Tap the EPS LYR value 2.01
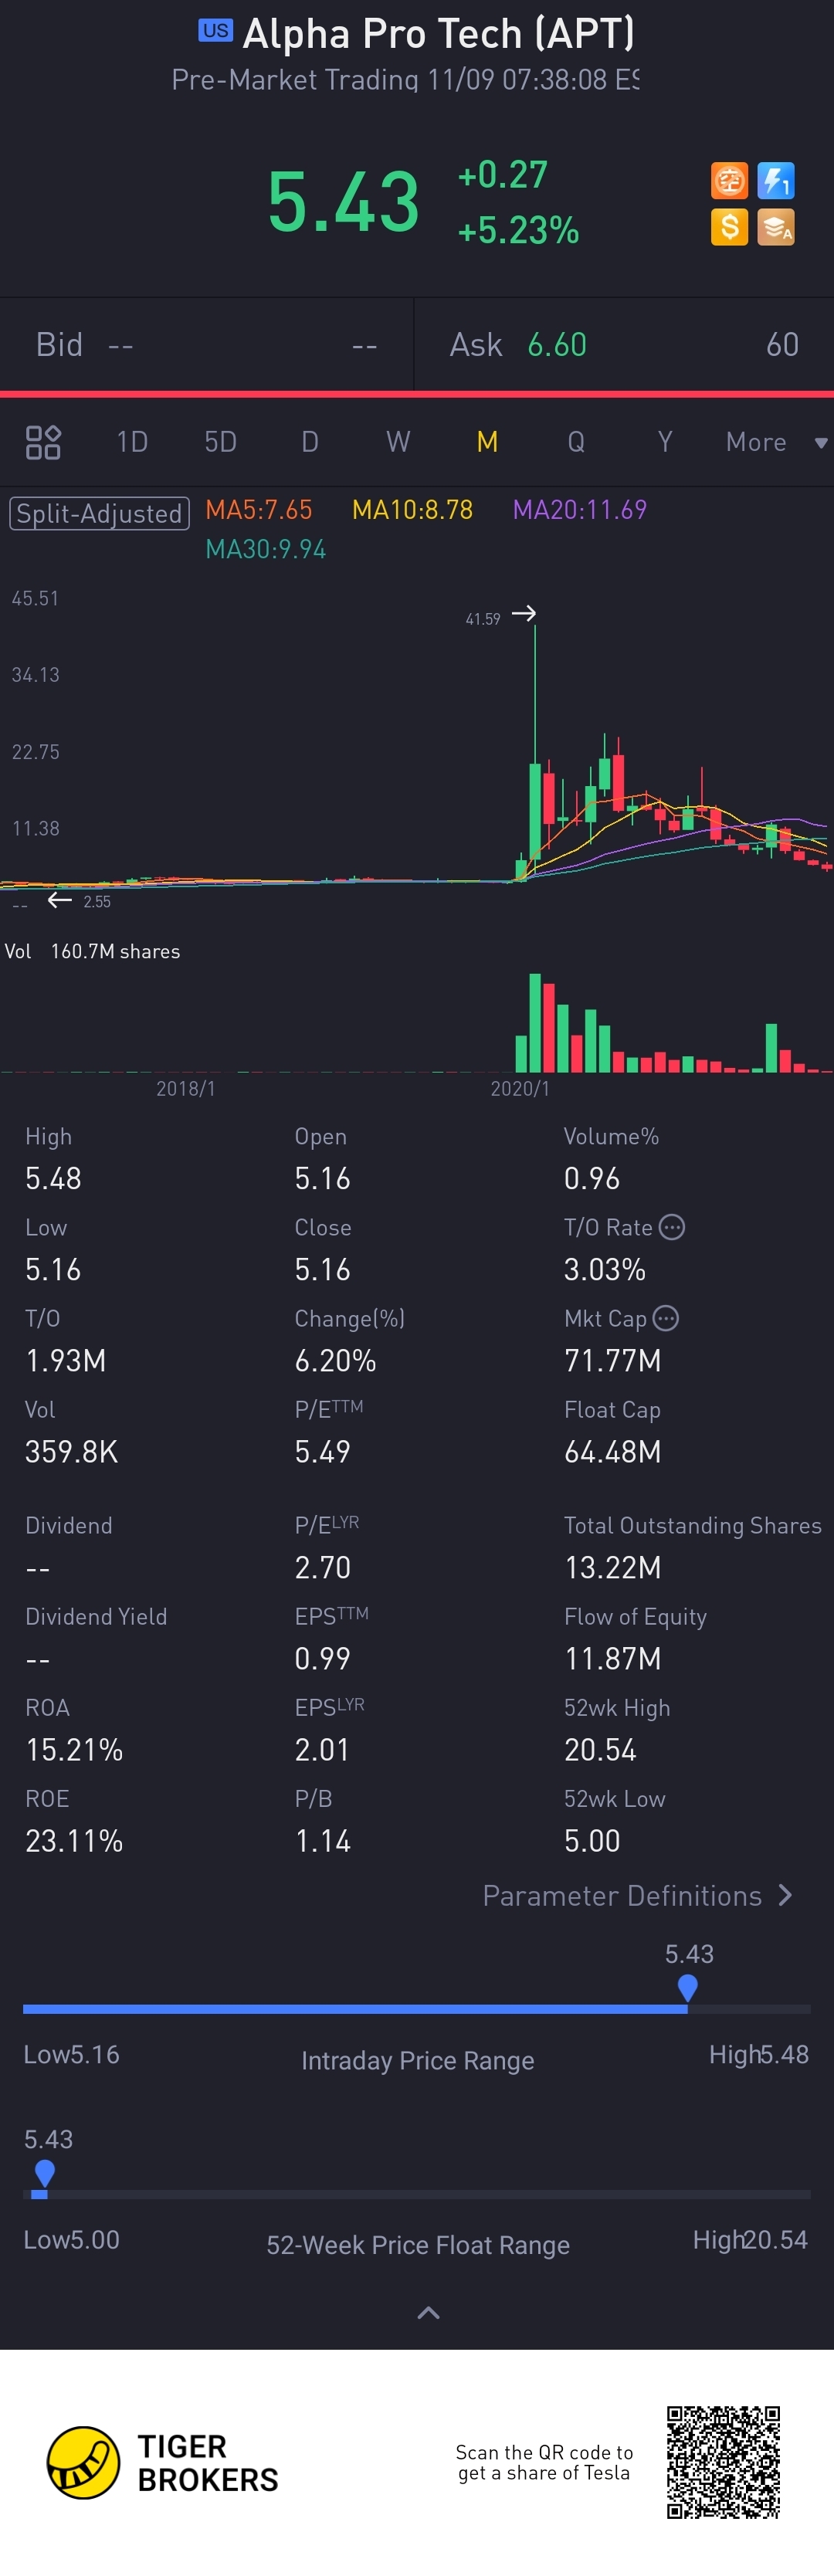This screenshot has width=834, height=2576. click(x=322, y=1749)
